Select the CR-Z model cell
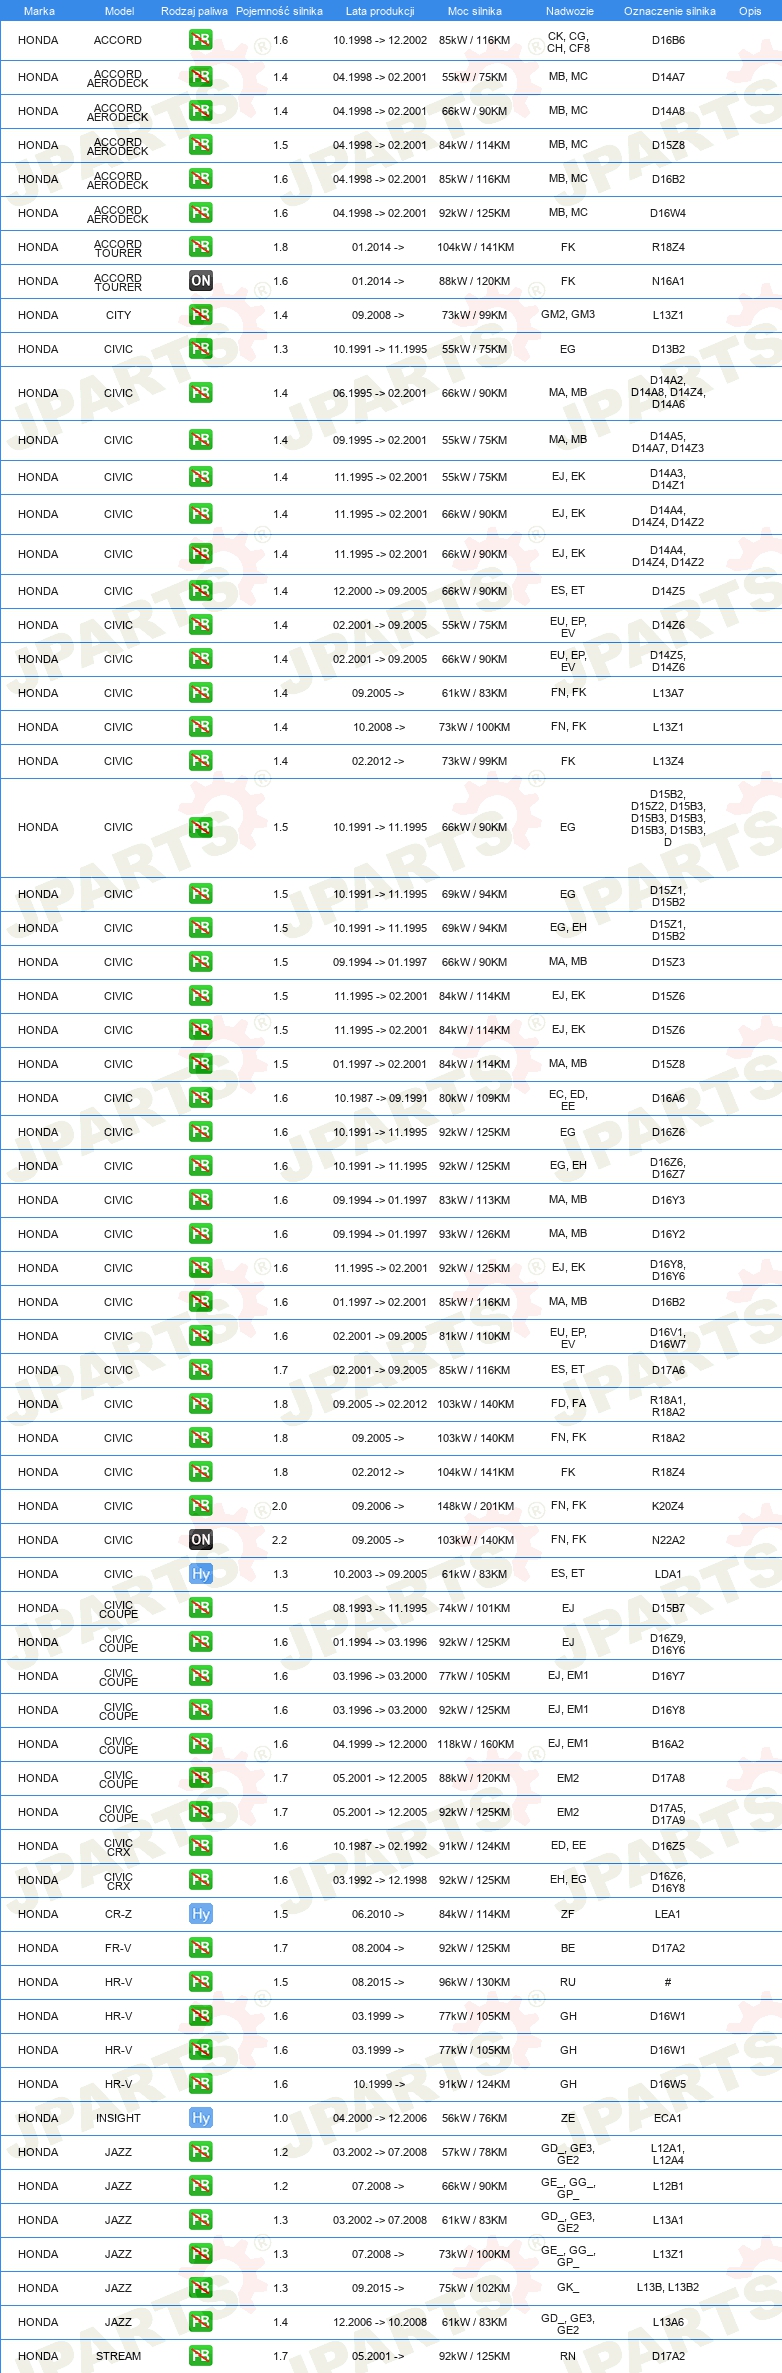Image resolution: width=782 pixels, height=2373 pixels. [118, 1914]
